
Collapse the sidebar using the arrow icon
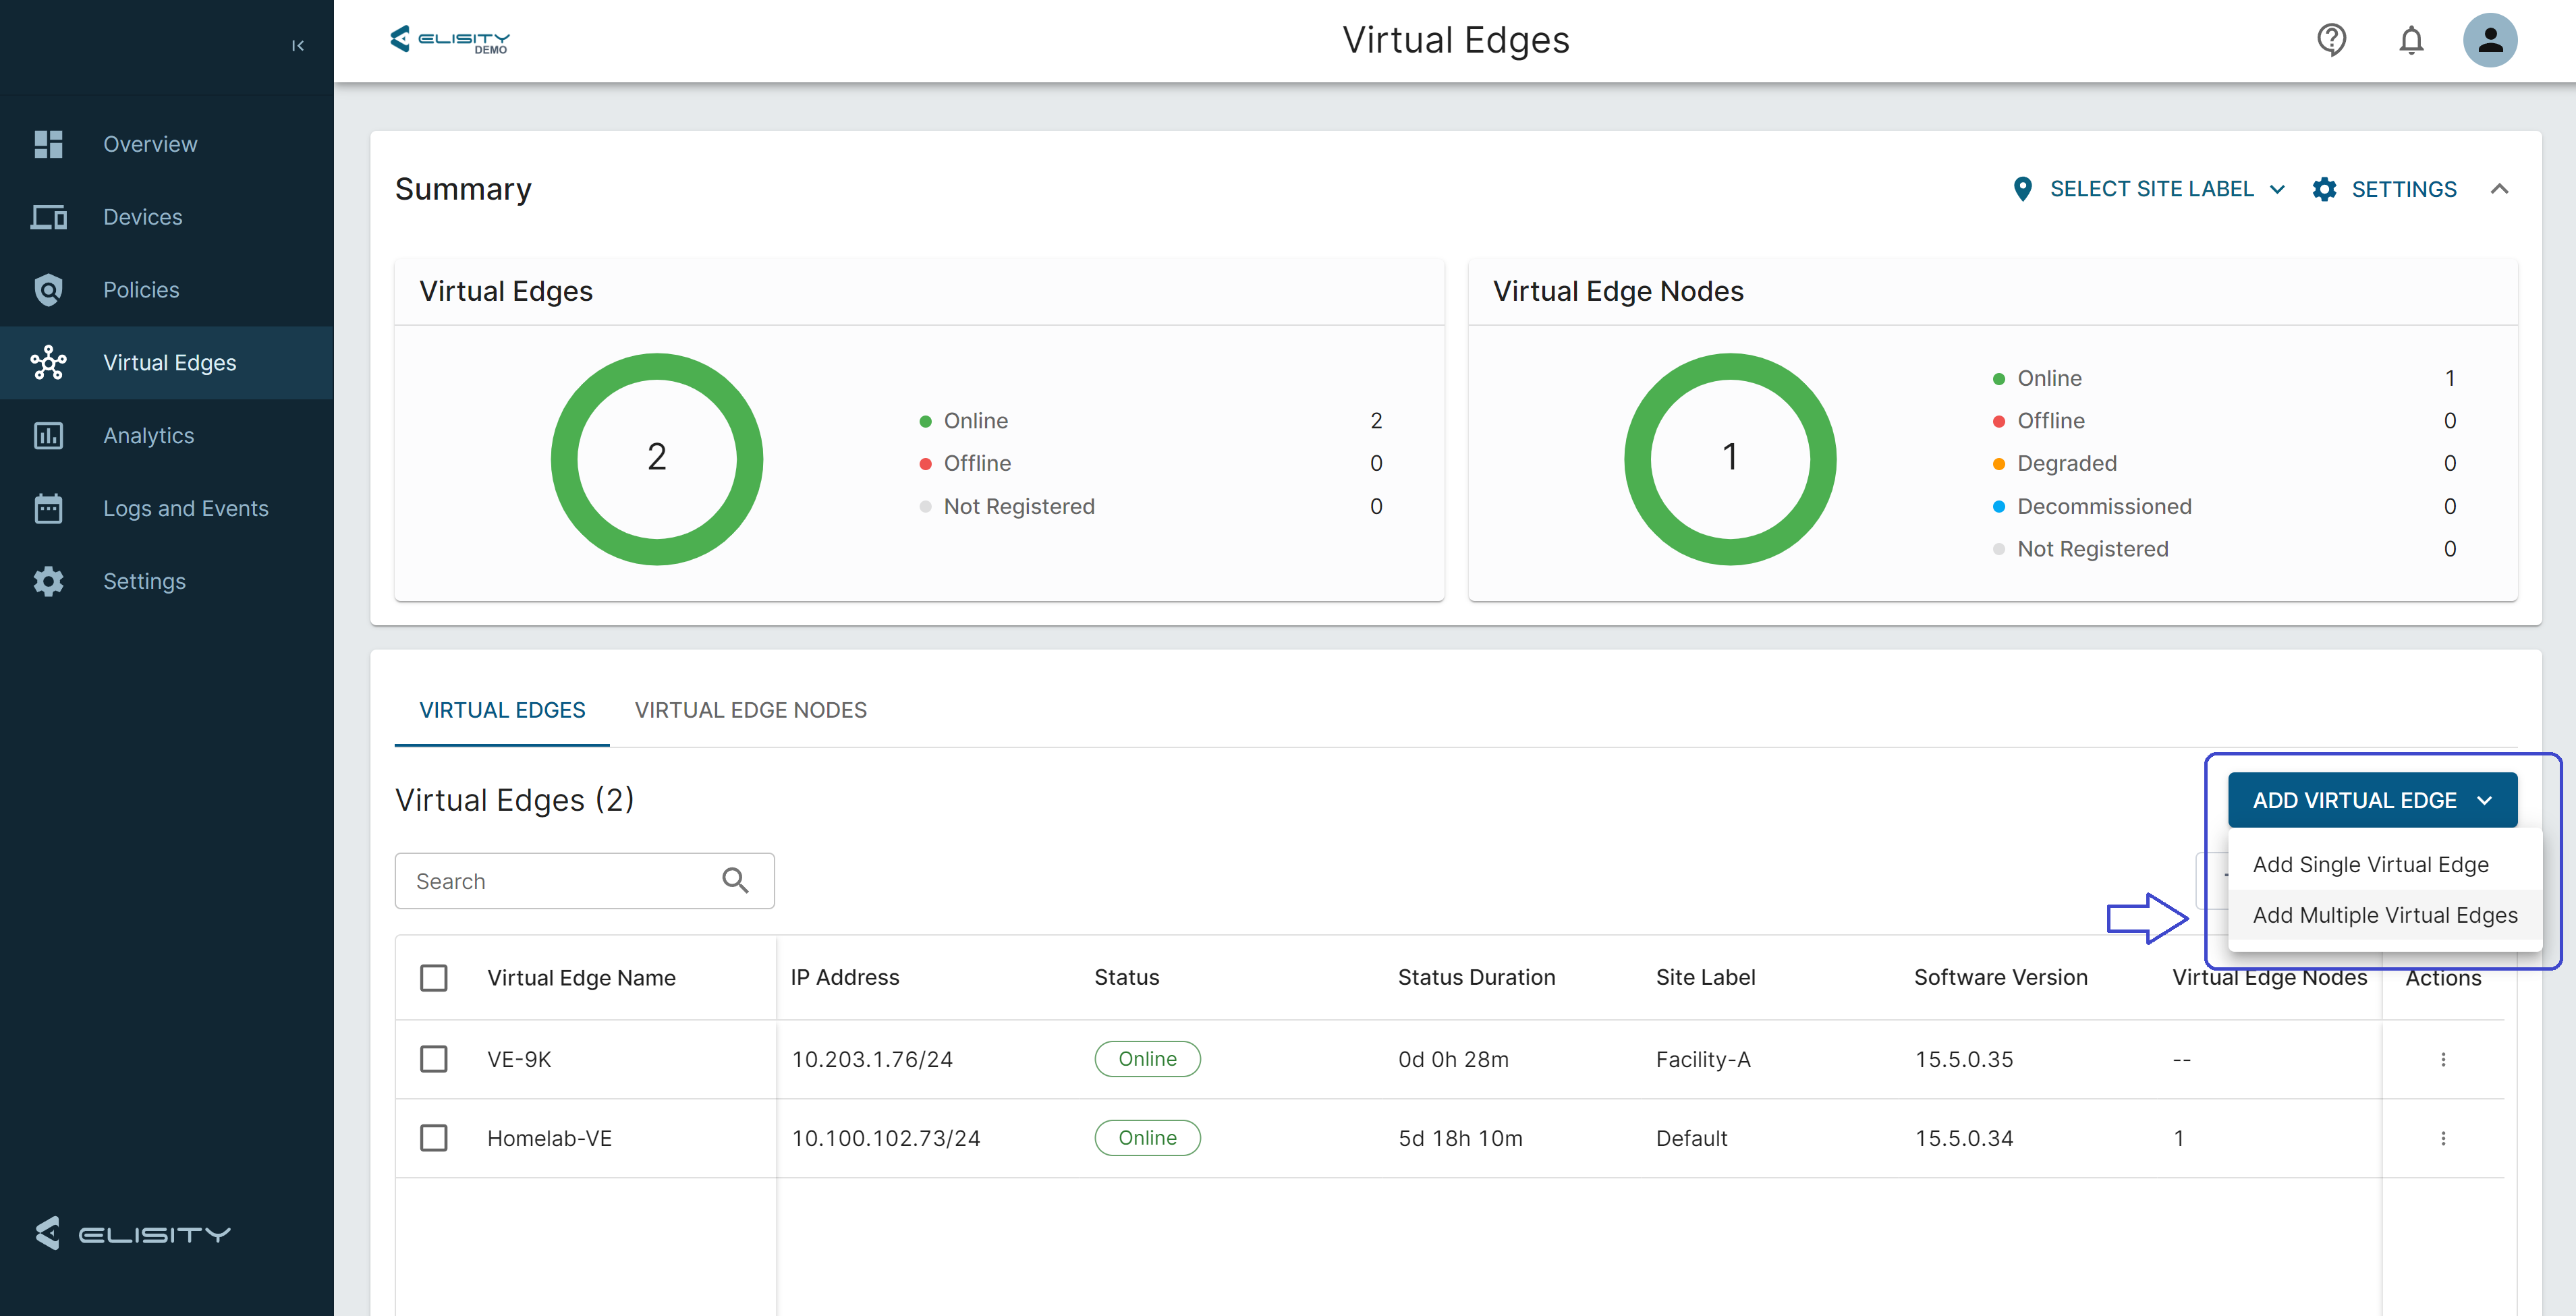coord(297,46)
